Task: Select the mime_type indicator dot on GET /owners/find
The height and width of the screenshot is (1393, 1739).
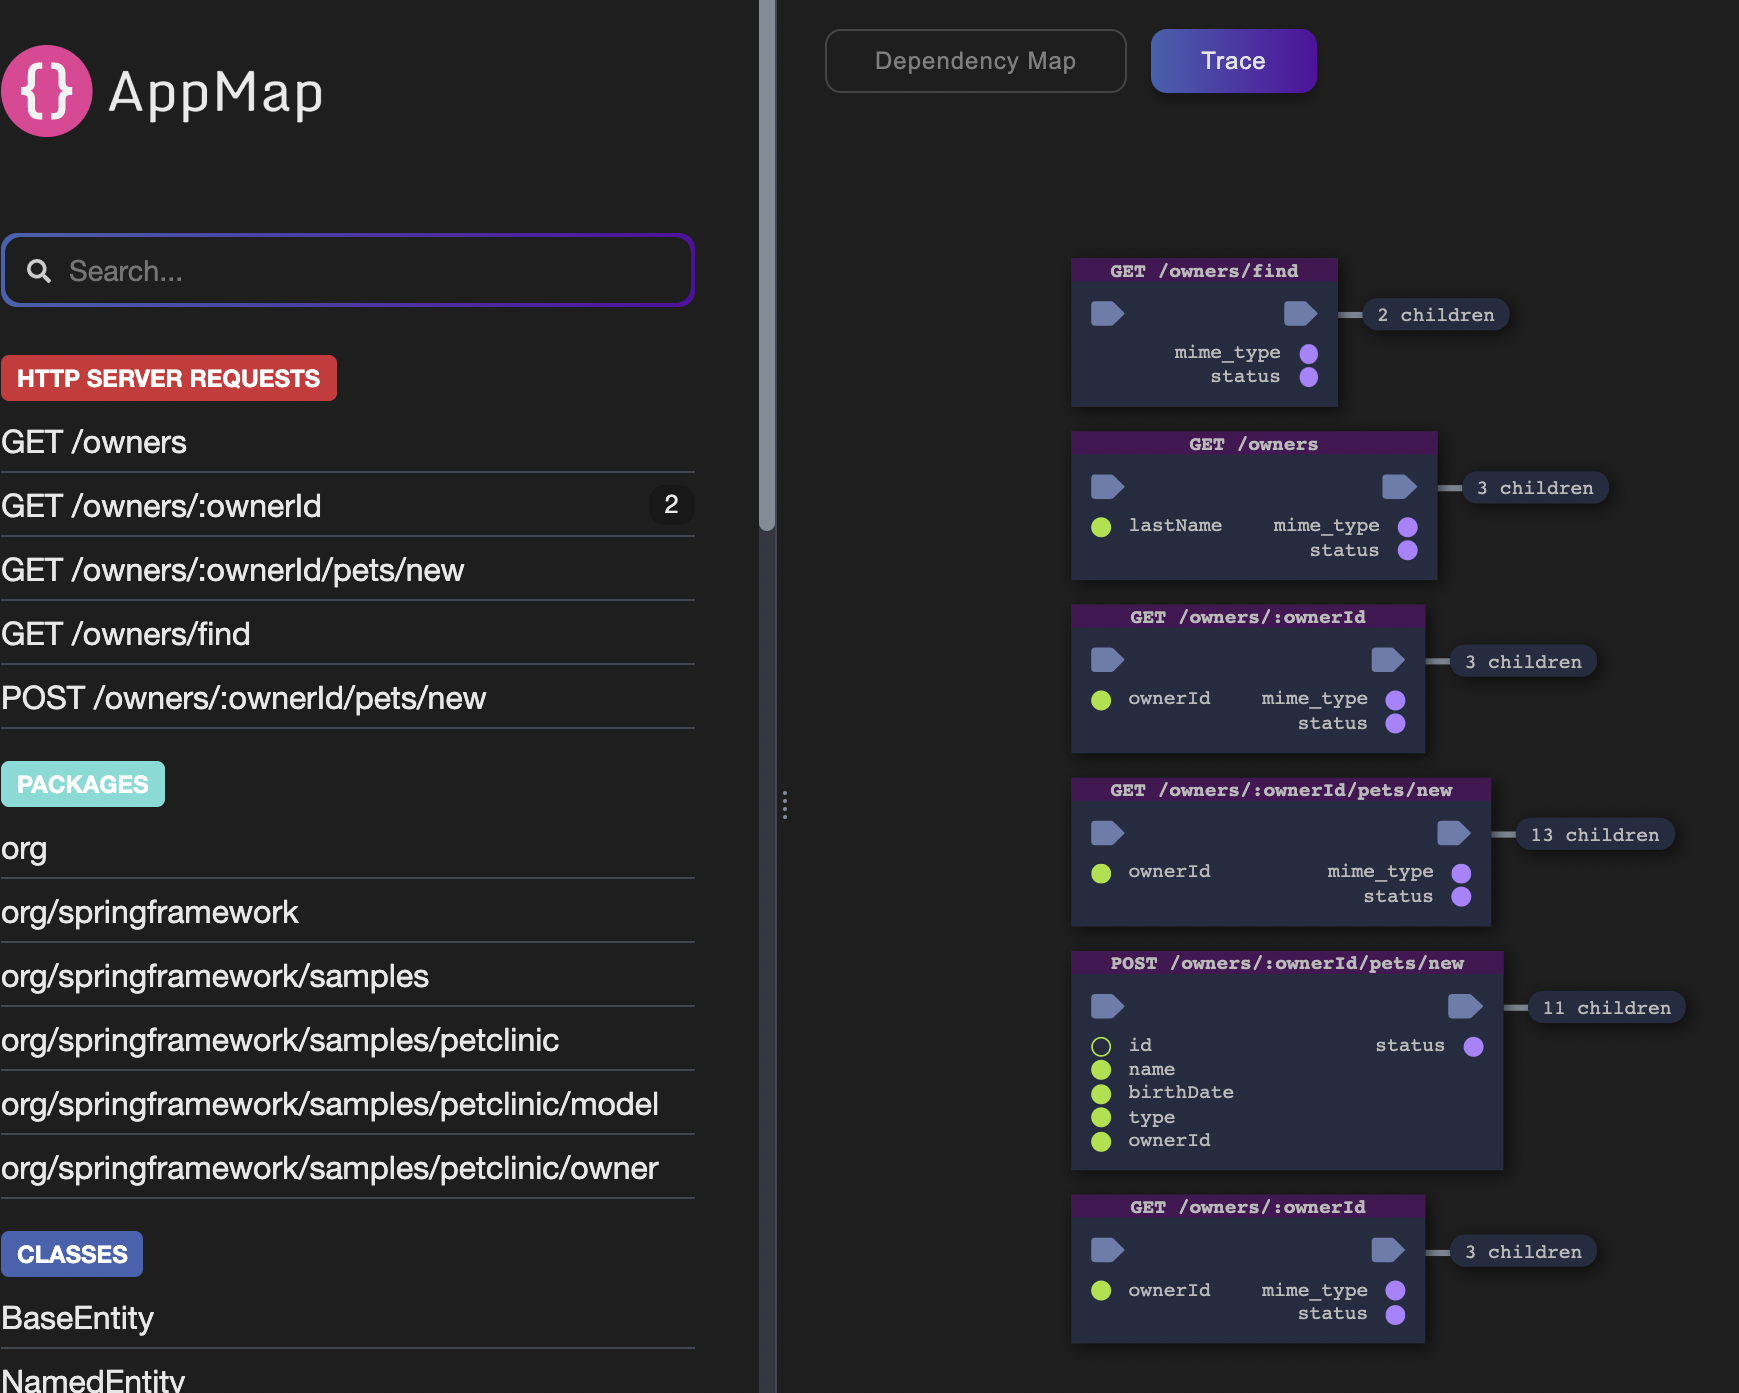Action: 1309,352
